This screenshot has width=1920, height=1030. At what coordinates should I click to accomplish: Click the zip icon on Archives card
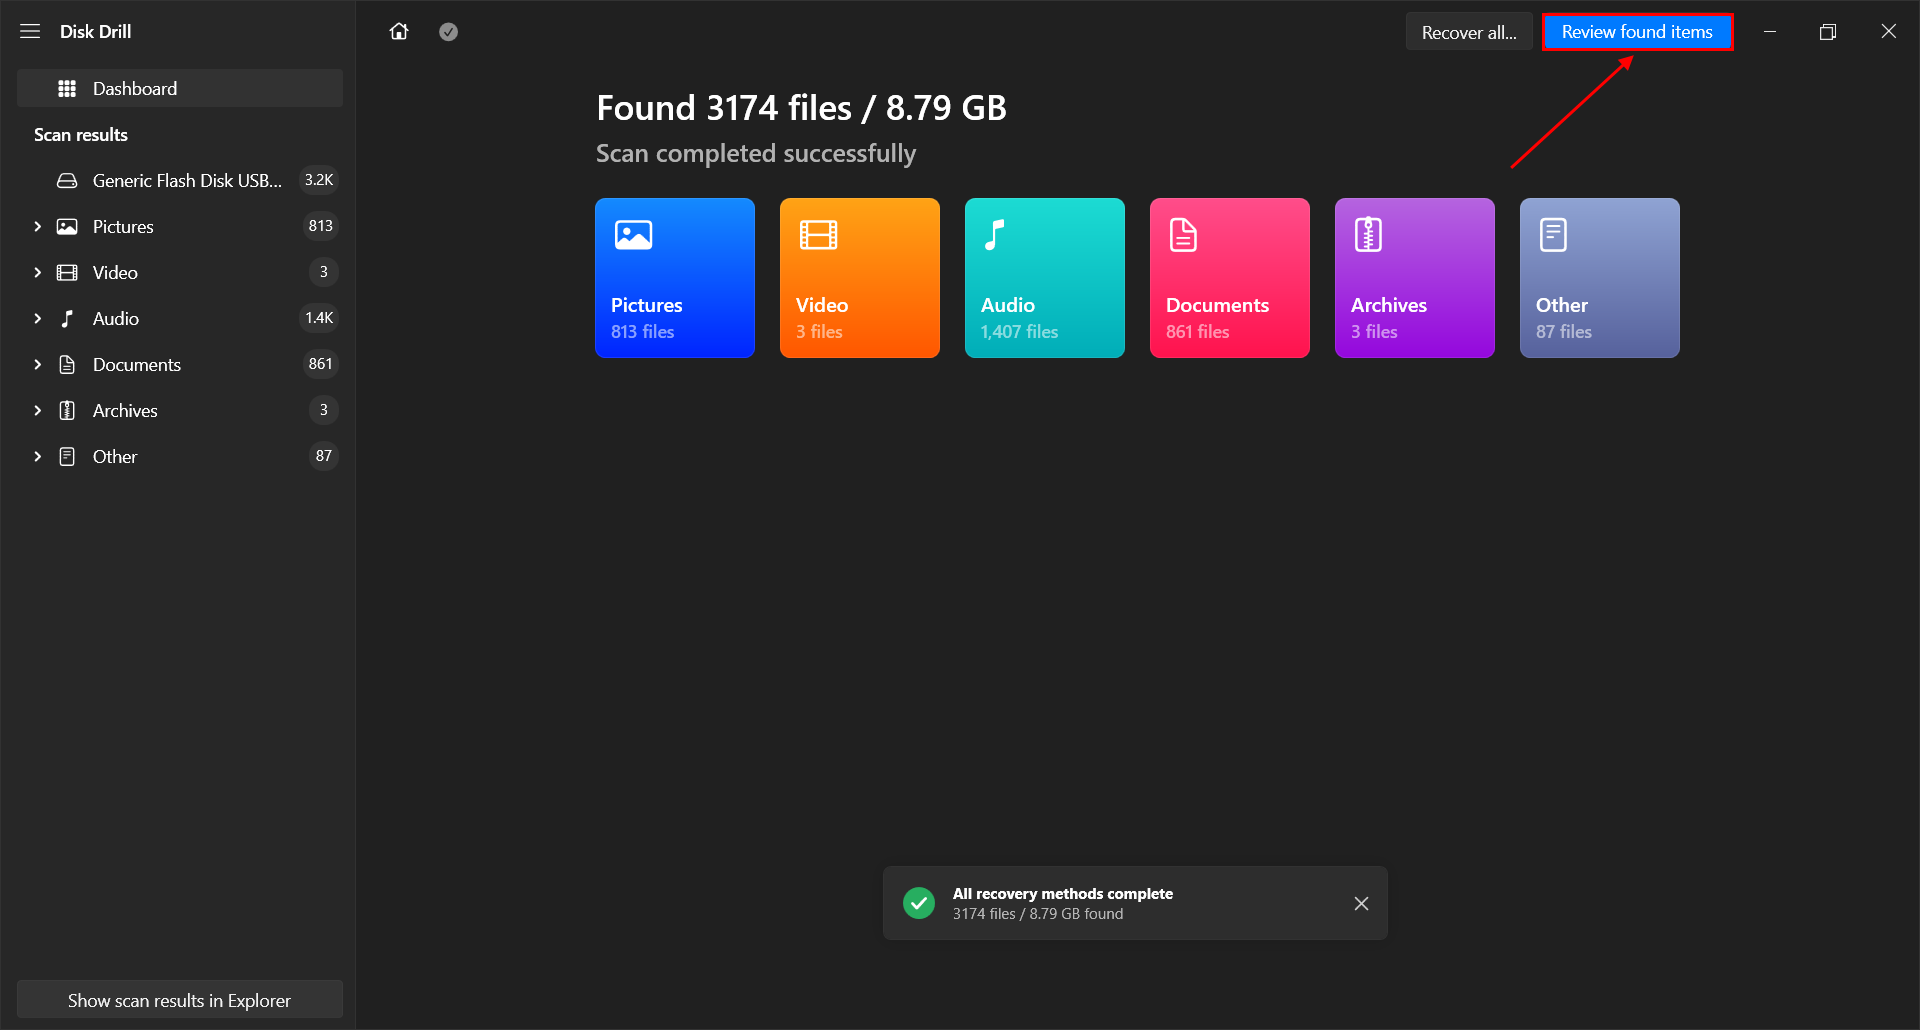click(1368, 235)
